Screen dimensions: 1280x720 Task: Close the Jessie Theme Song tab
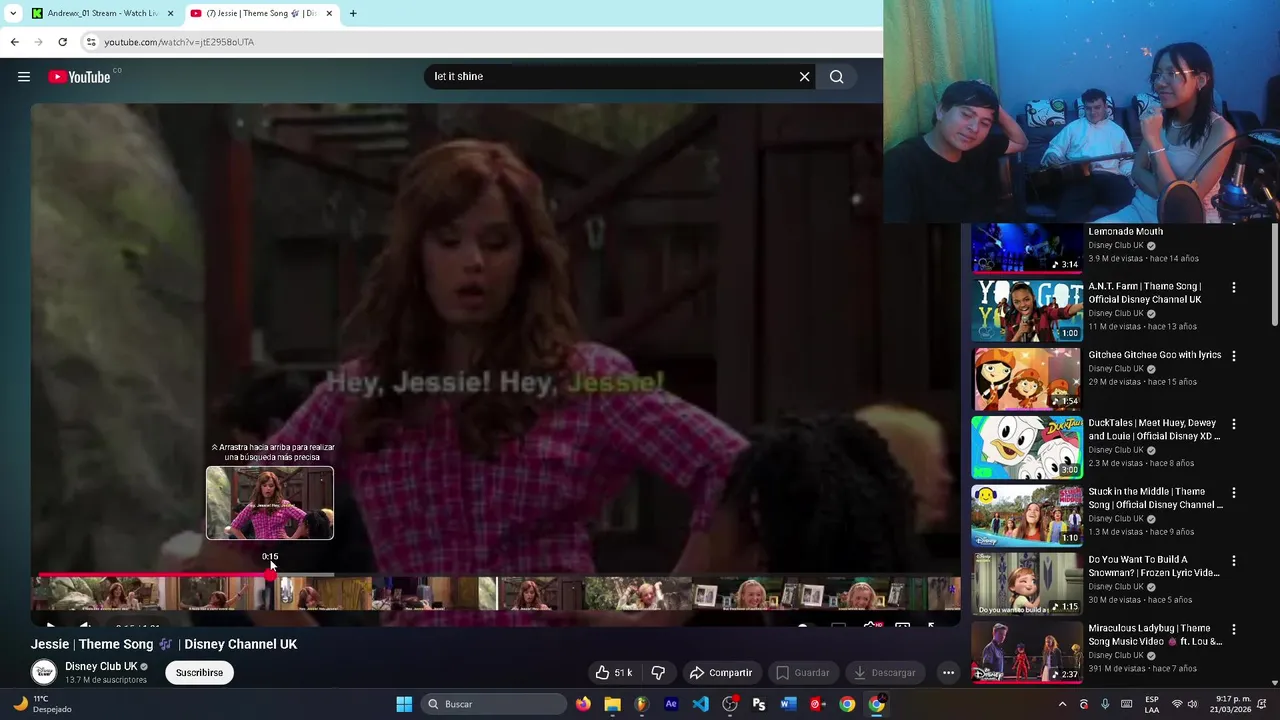329,13
